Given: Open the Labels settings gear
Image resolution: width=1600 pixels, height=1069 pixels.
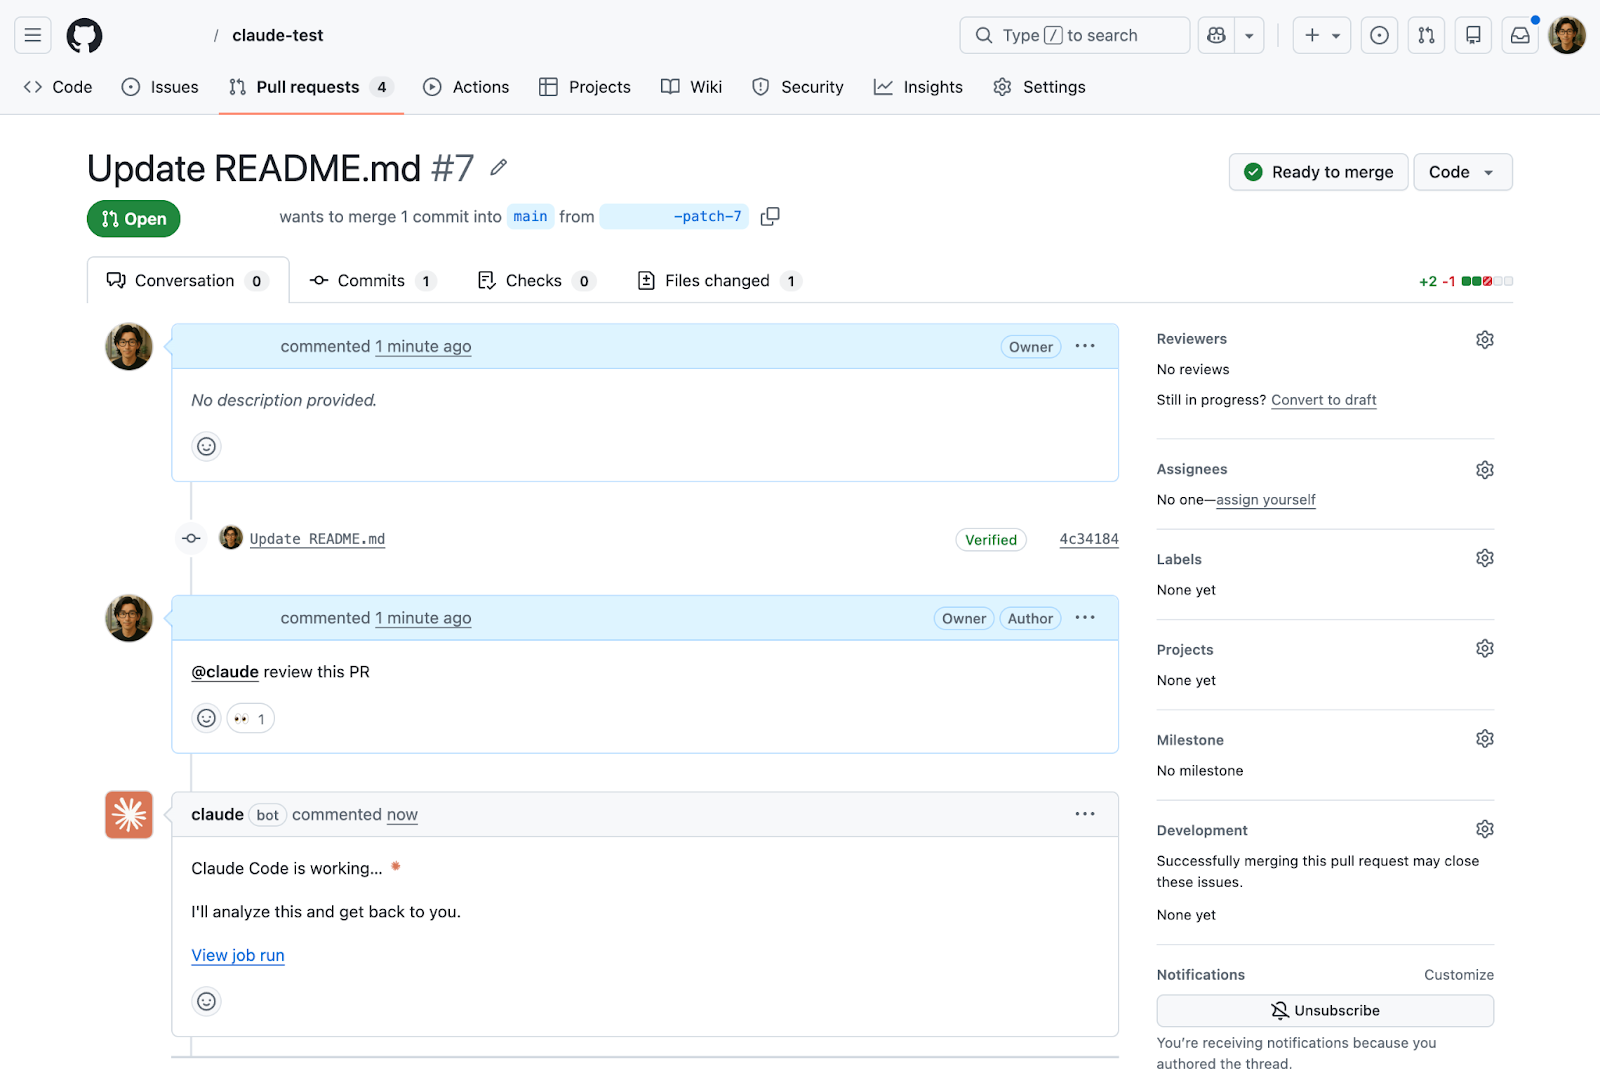Looking at the screenshot, I should [1484, 558].
